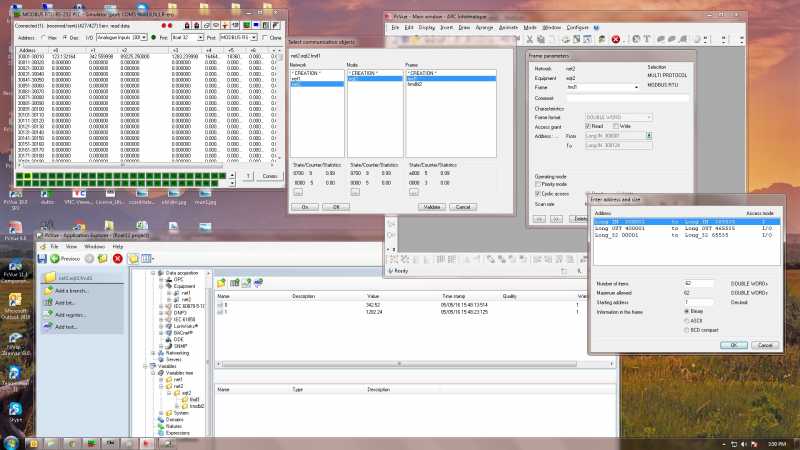Viewport: 800px width, 450px height.
Task: Toggle the Clone checkbox in Modbus simulator
Action: coord(265,38)
